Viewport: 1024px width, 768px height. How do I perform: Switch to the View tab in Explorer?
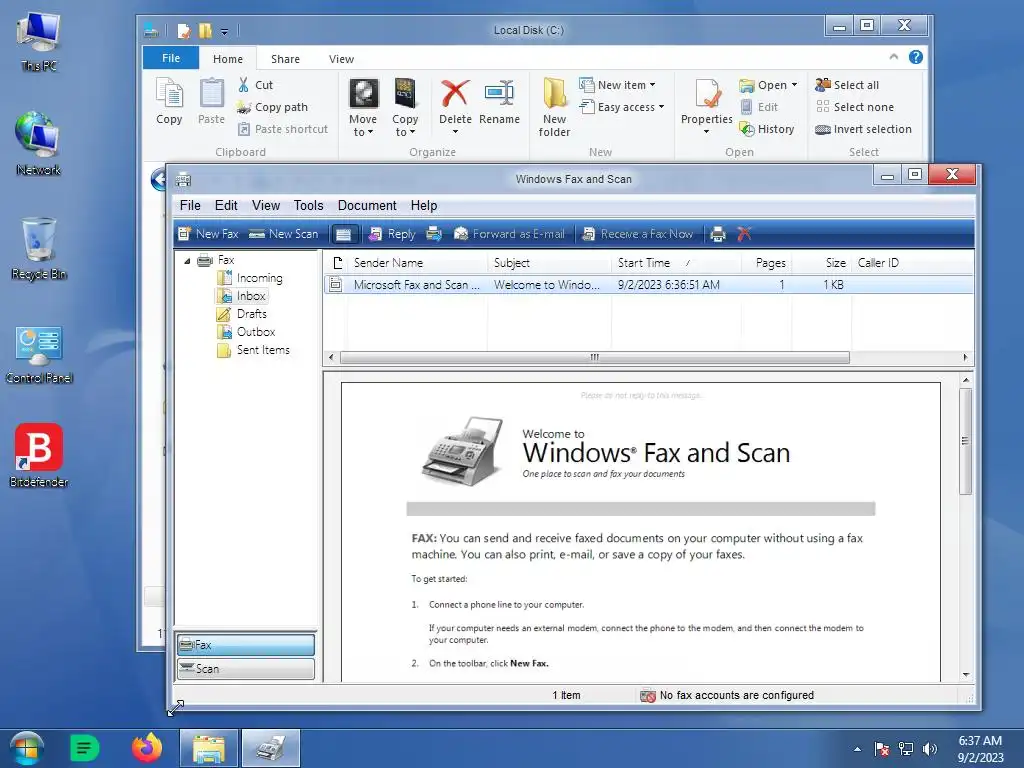[x=341, y=59]
